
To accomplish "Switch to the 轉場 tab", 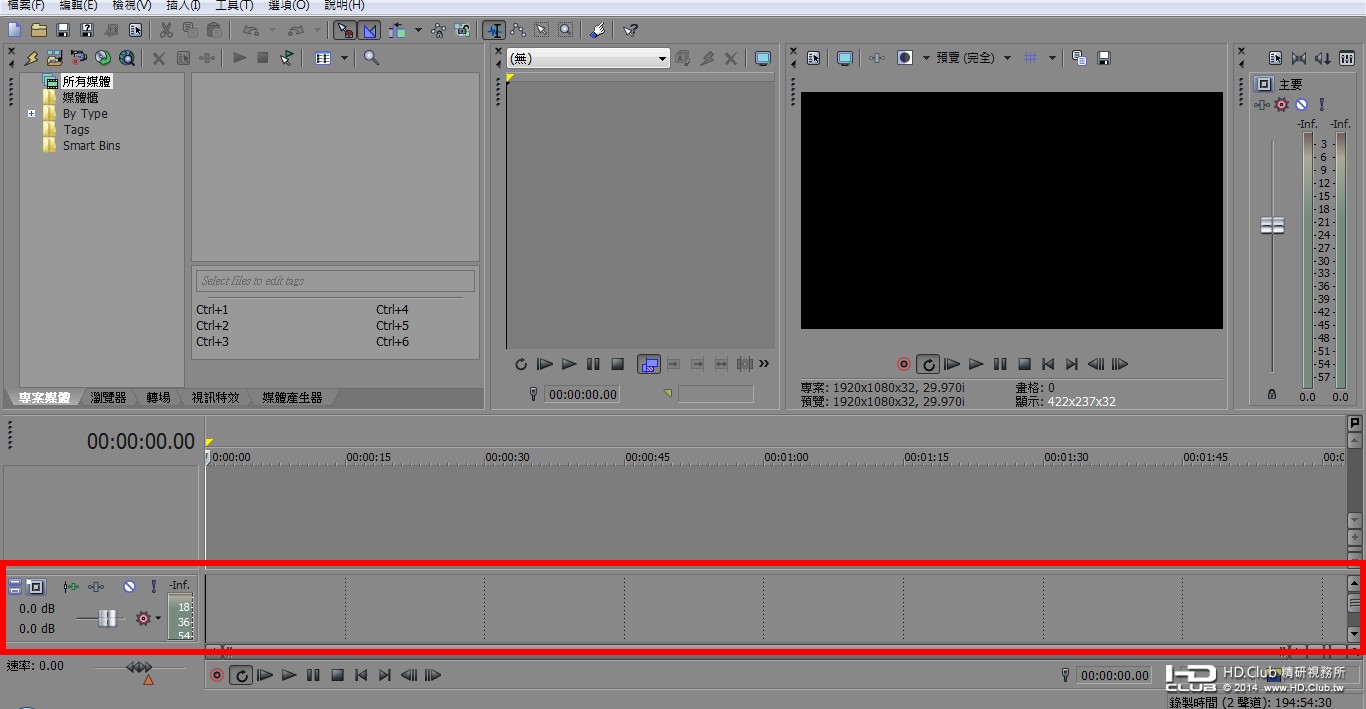I will (158, 398).
